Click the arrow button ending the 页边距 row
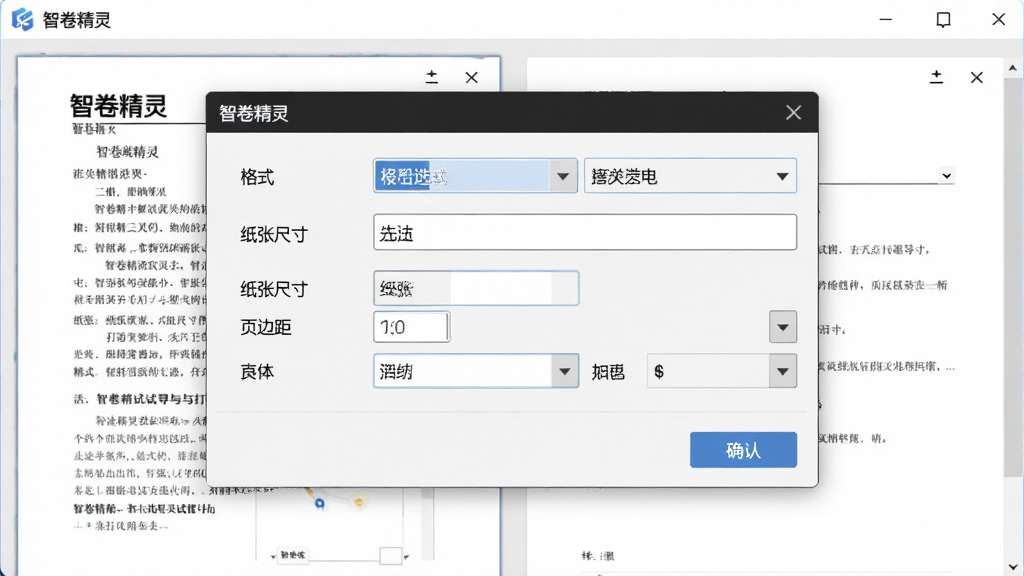This screenshot has height=576, width=1024. coord(782,327)
